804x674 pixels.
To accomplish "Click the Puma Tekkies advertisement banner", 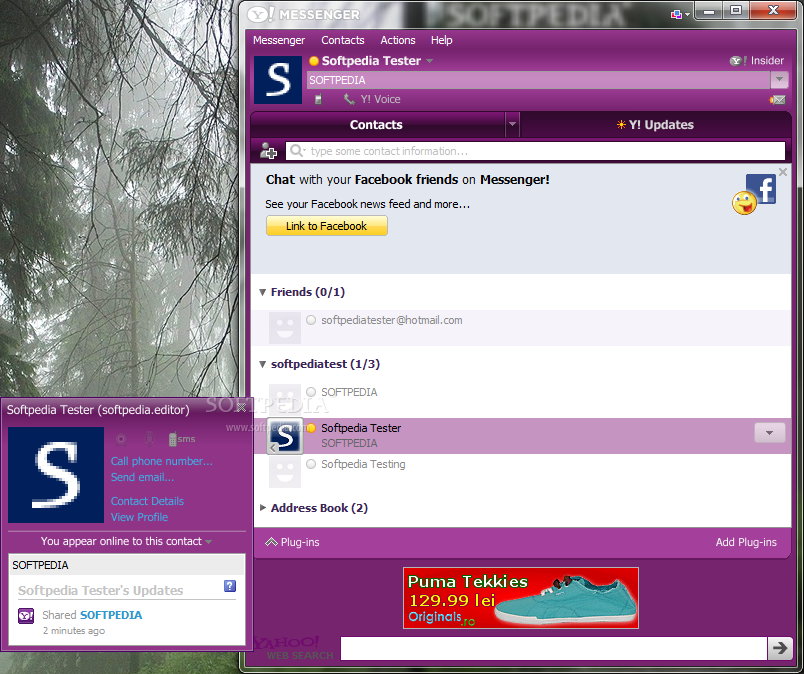I will pos(520,598).
